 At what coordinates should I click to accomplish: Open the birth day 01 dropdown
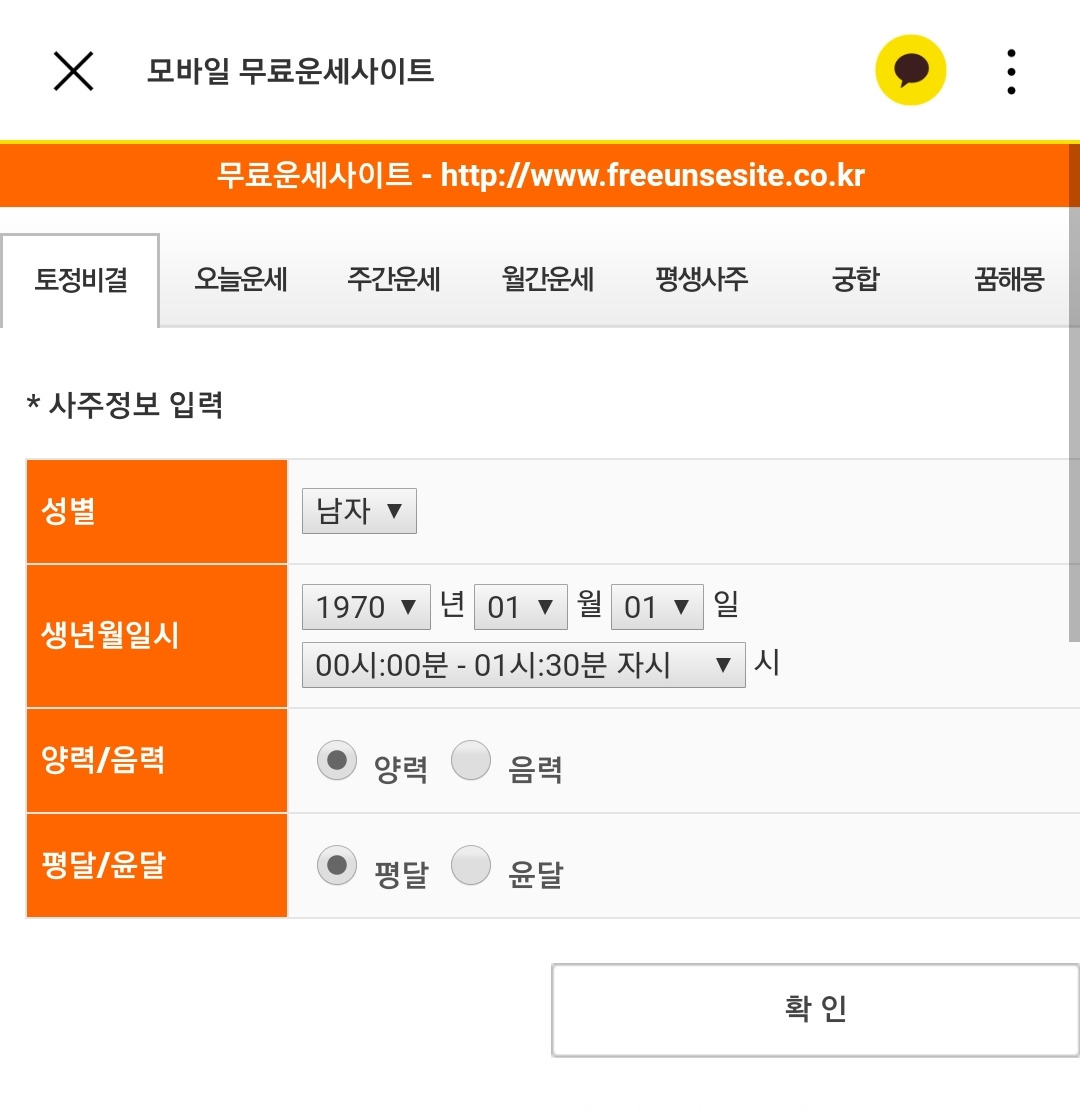pyautogui.click(x=657, y=607)
